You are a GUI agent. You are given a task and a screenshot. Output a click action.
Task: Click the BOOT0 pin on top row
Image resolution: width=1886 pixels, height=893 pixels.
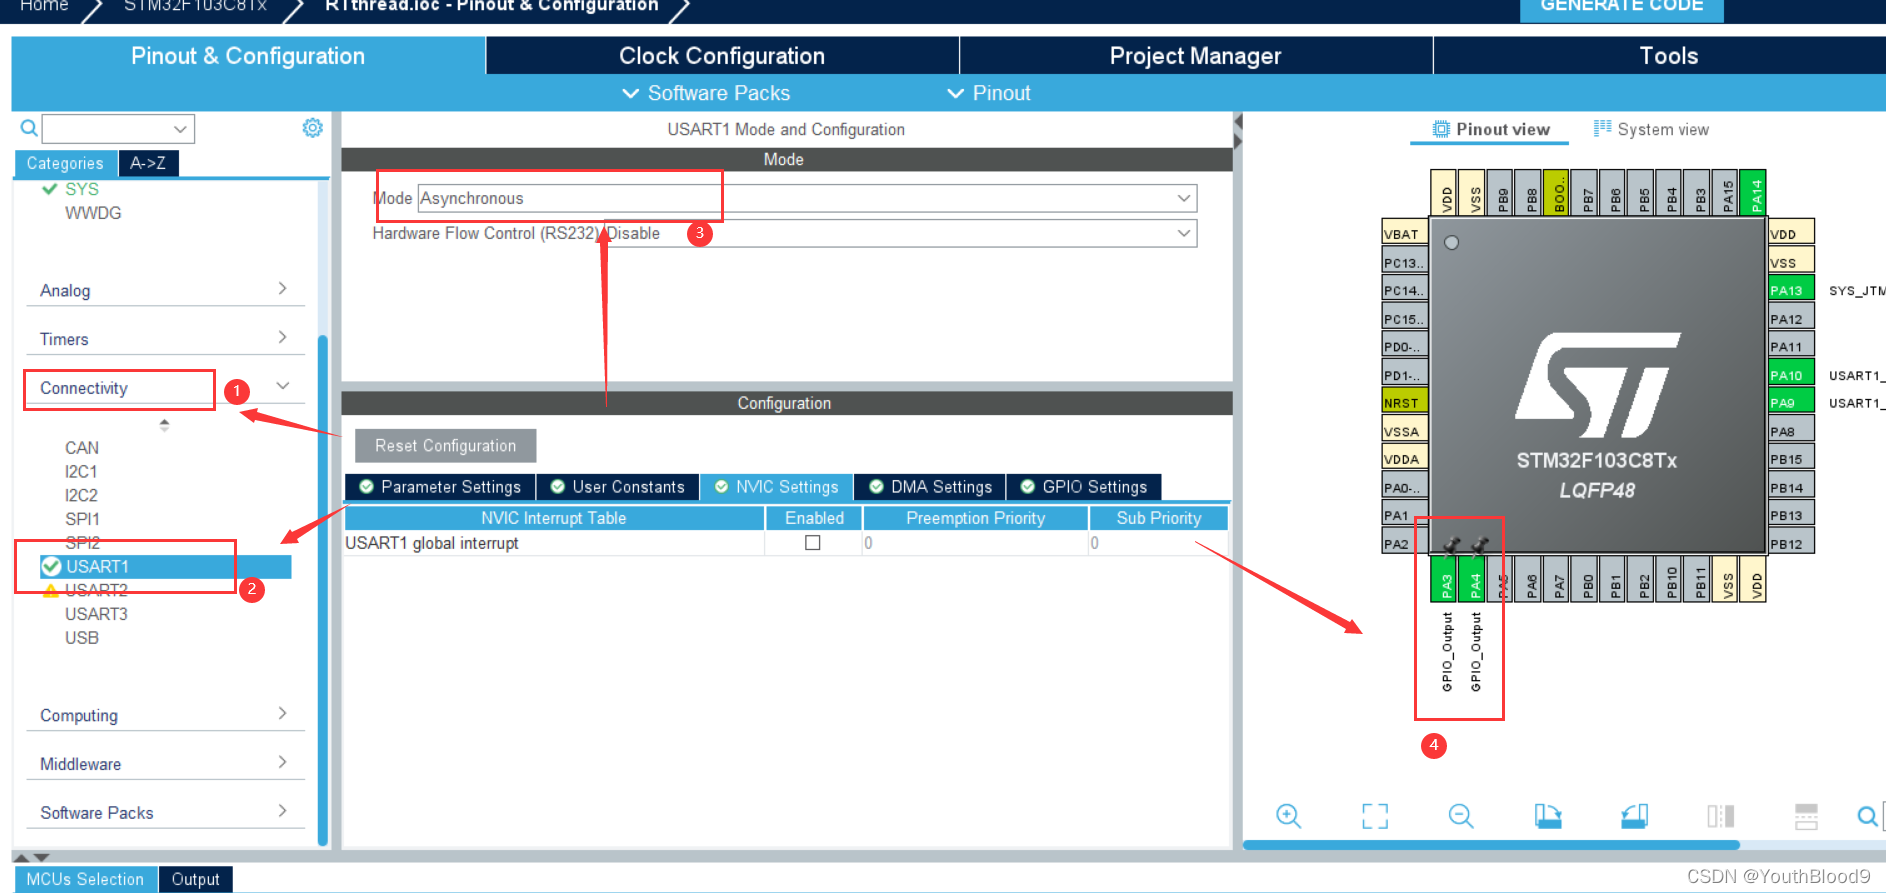click(1558, 192)
